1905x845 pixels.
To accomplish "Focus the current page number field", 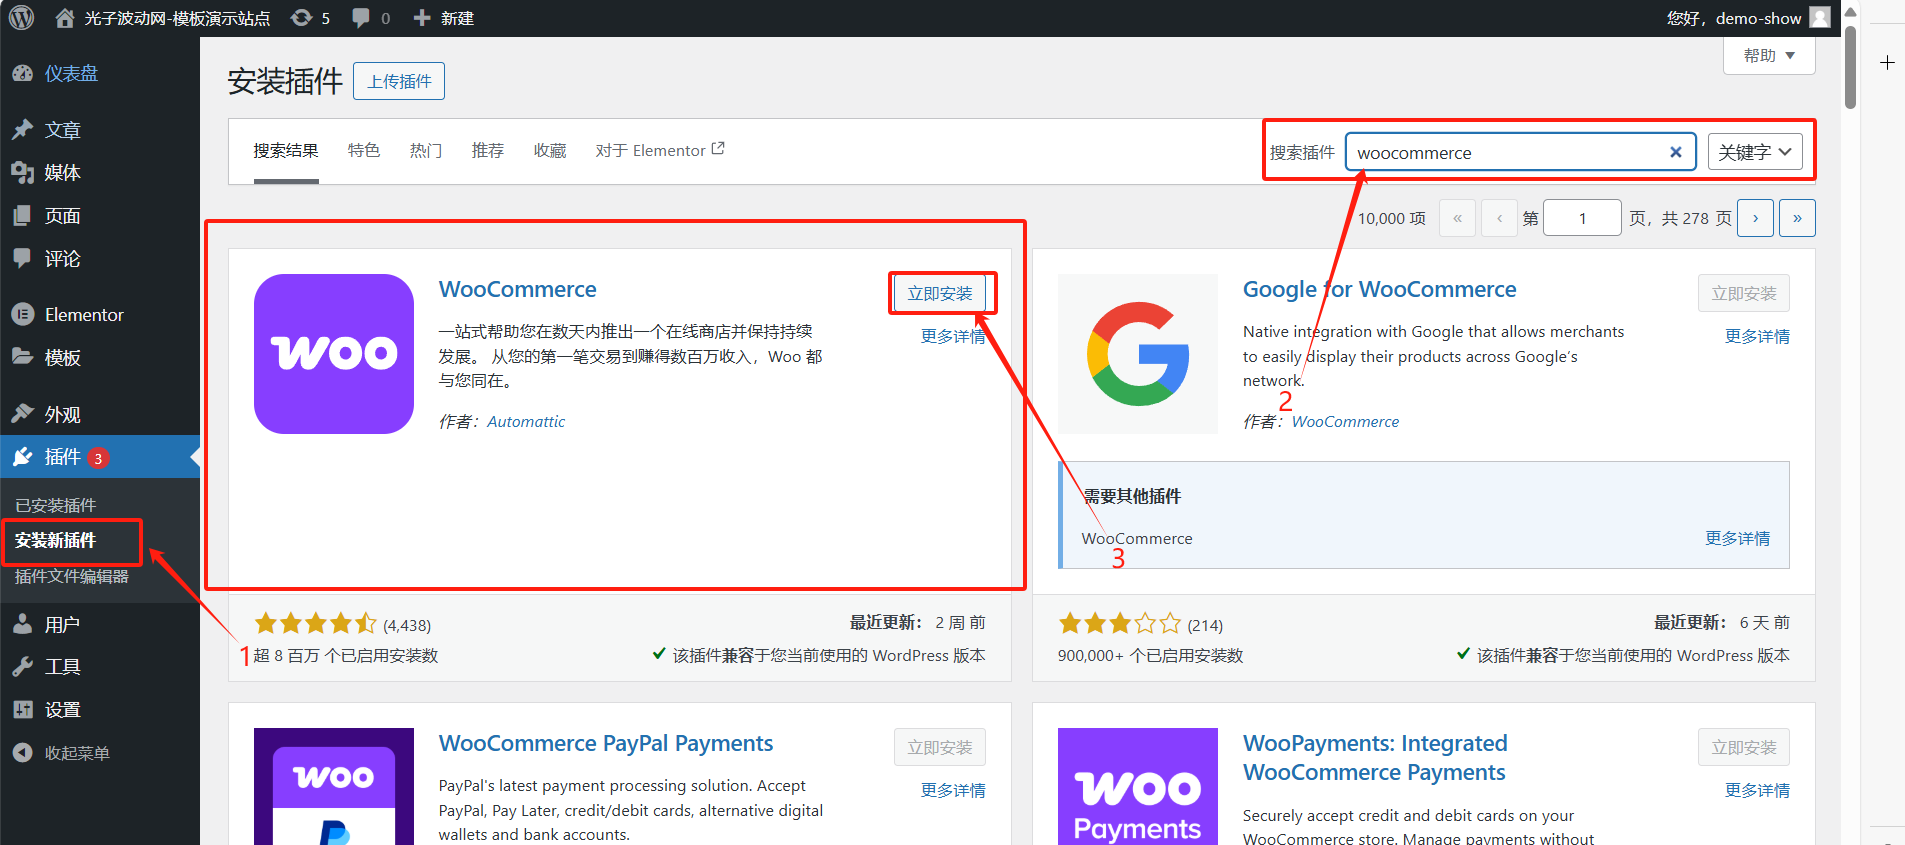I will pos(1582,218).
